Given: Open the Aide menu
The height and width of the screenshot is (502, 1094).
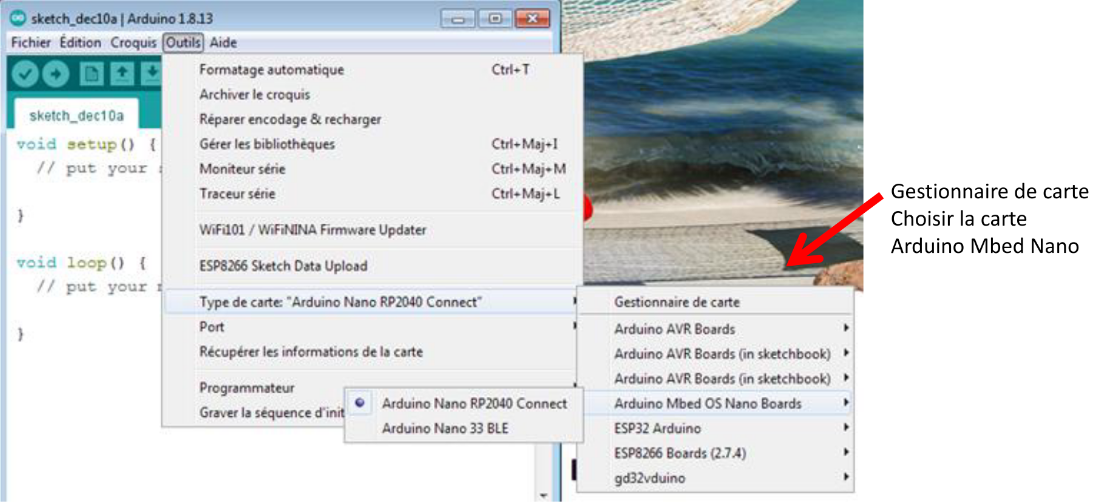Looking at the screenshot, I should click(x=223, y=43).
